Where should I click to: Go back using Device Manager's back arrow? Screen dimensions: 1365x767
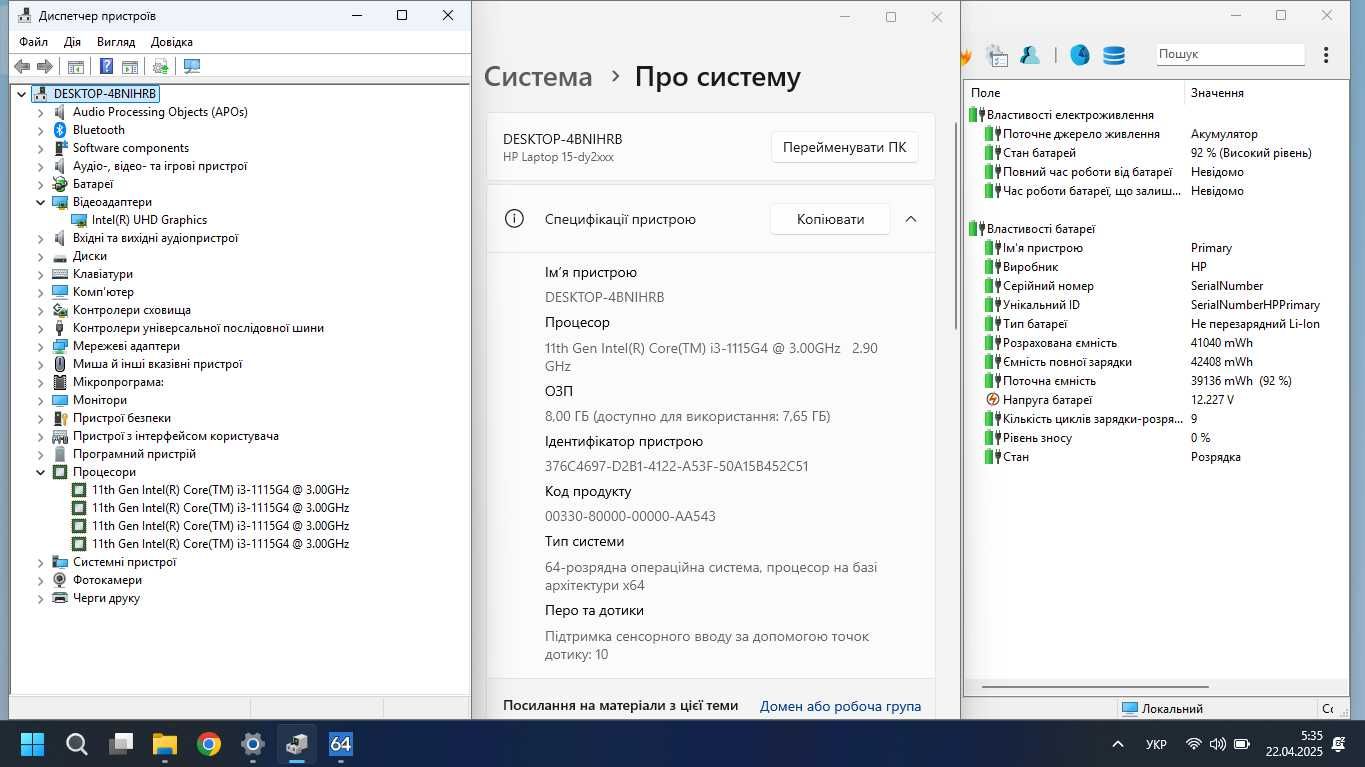coord(22,66)
